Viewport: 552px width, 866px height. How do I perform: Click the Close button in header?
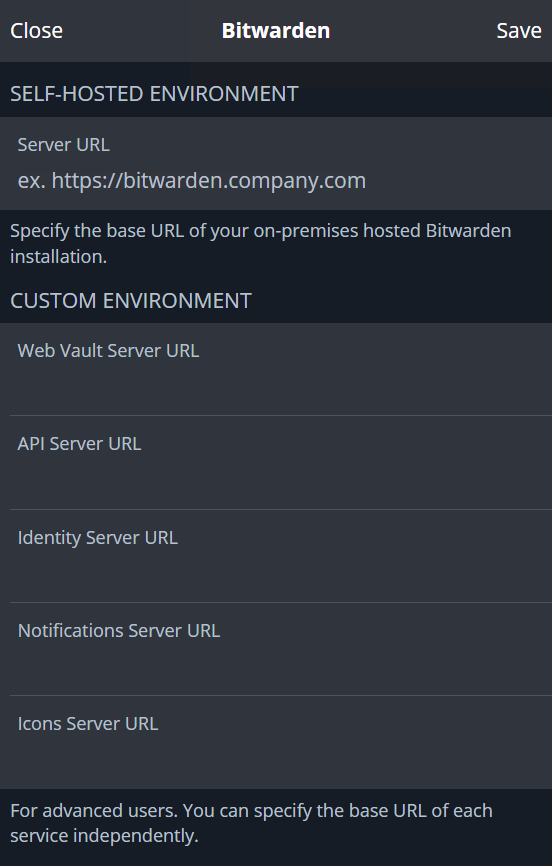tap(36, 30)
